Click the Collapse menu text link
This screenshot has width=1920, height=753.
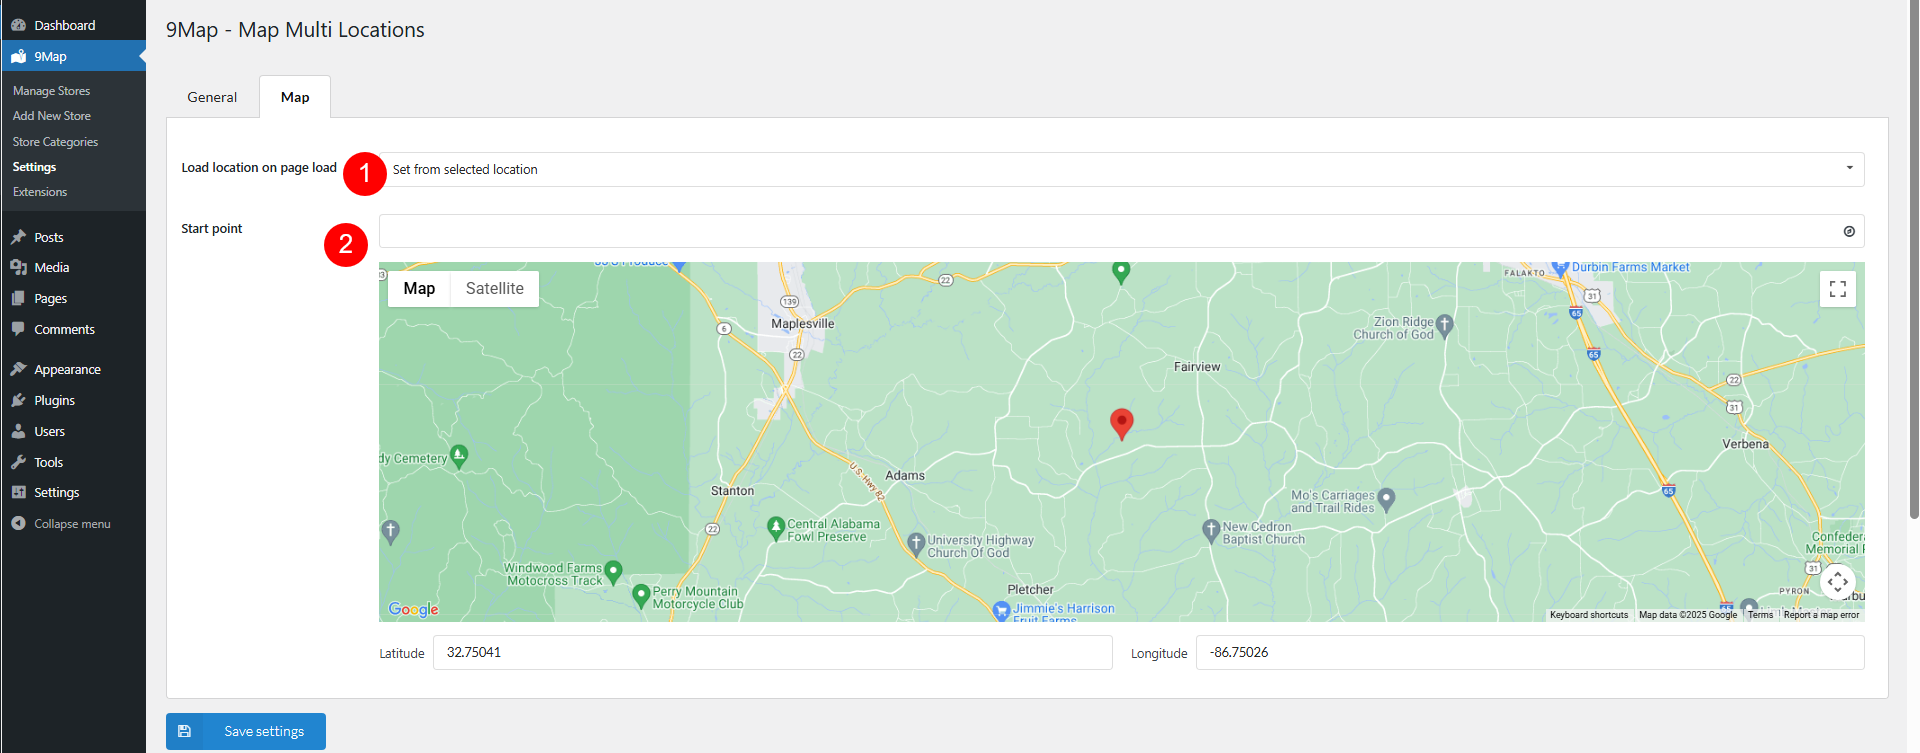tap(72, 524)
